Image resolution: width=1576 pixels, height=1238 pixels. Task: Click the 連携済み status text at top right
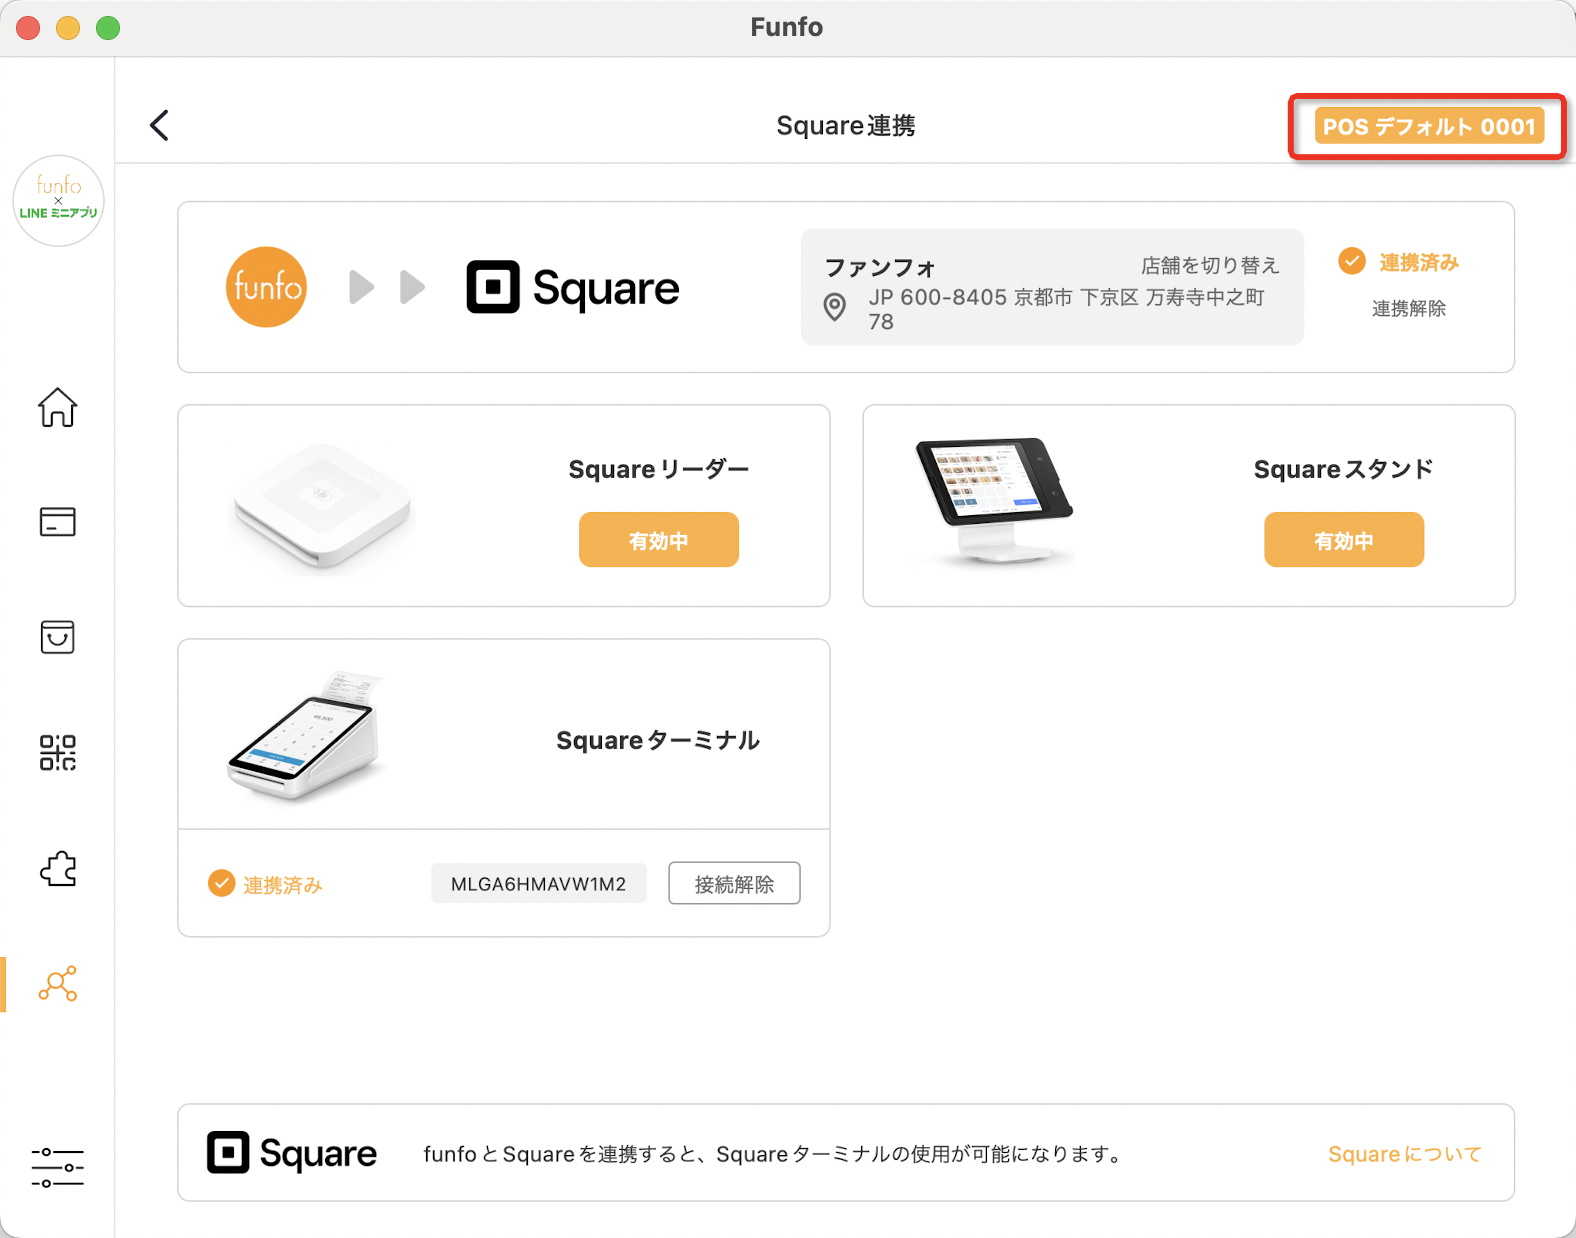(x=1419, y=262)
